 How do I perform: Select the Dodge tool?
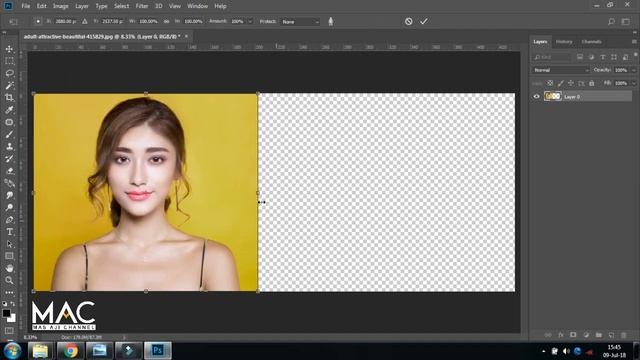coord(9,207)
